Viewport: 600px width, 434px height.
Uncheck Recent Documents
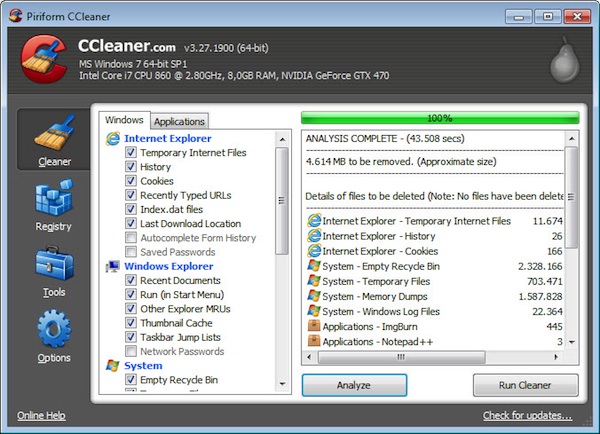tap(131, 280)
